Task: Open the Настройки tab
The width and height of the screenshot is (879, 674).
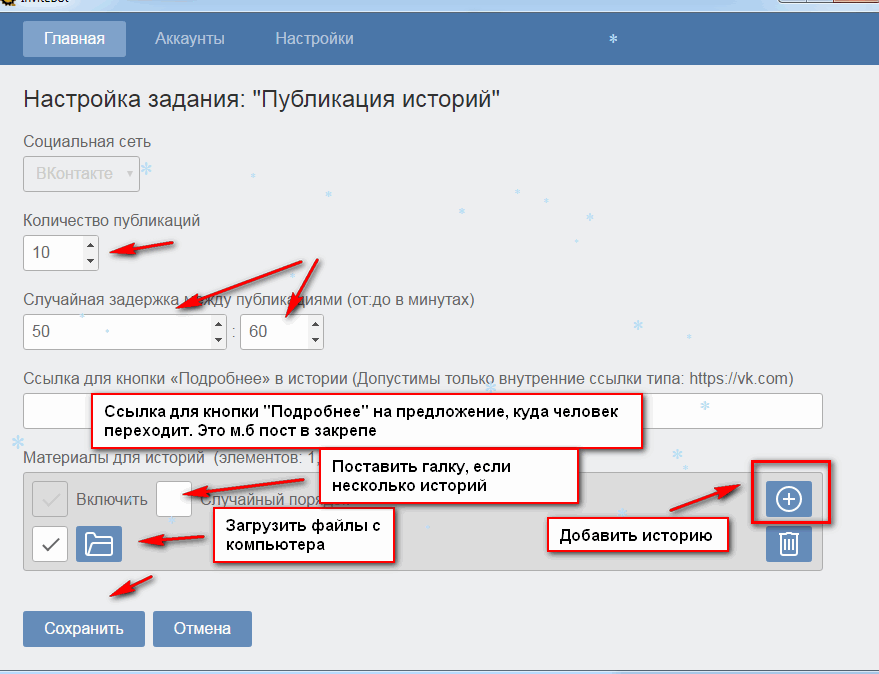Action: click(x=314, y=39)
